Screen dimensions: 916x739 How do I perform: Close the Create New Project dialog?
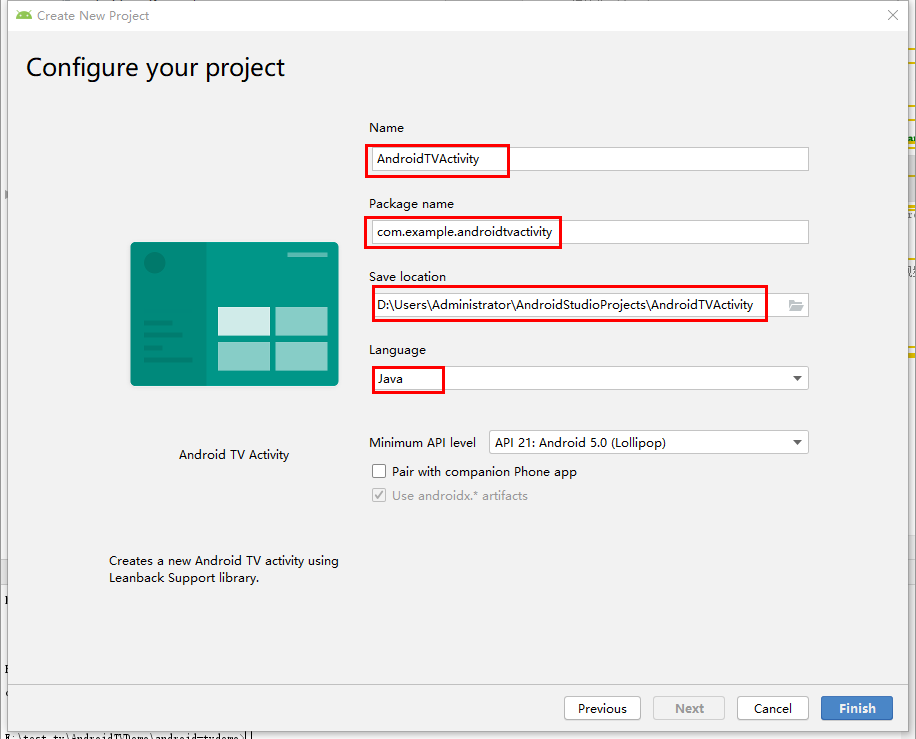[x=893, y=15]
